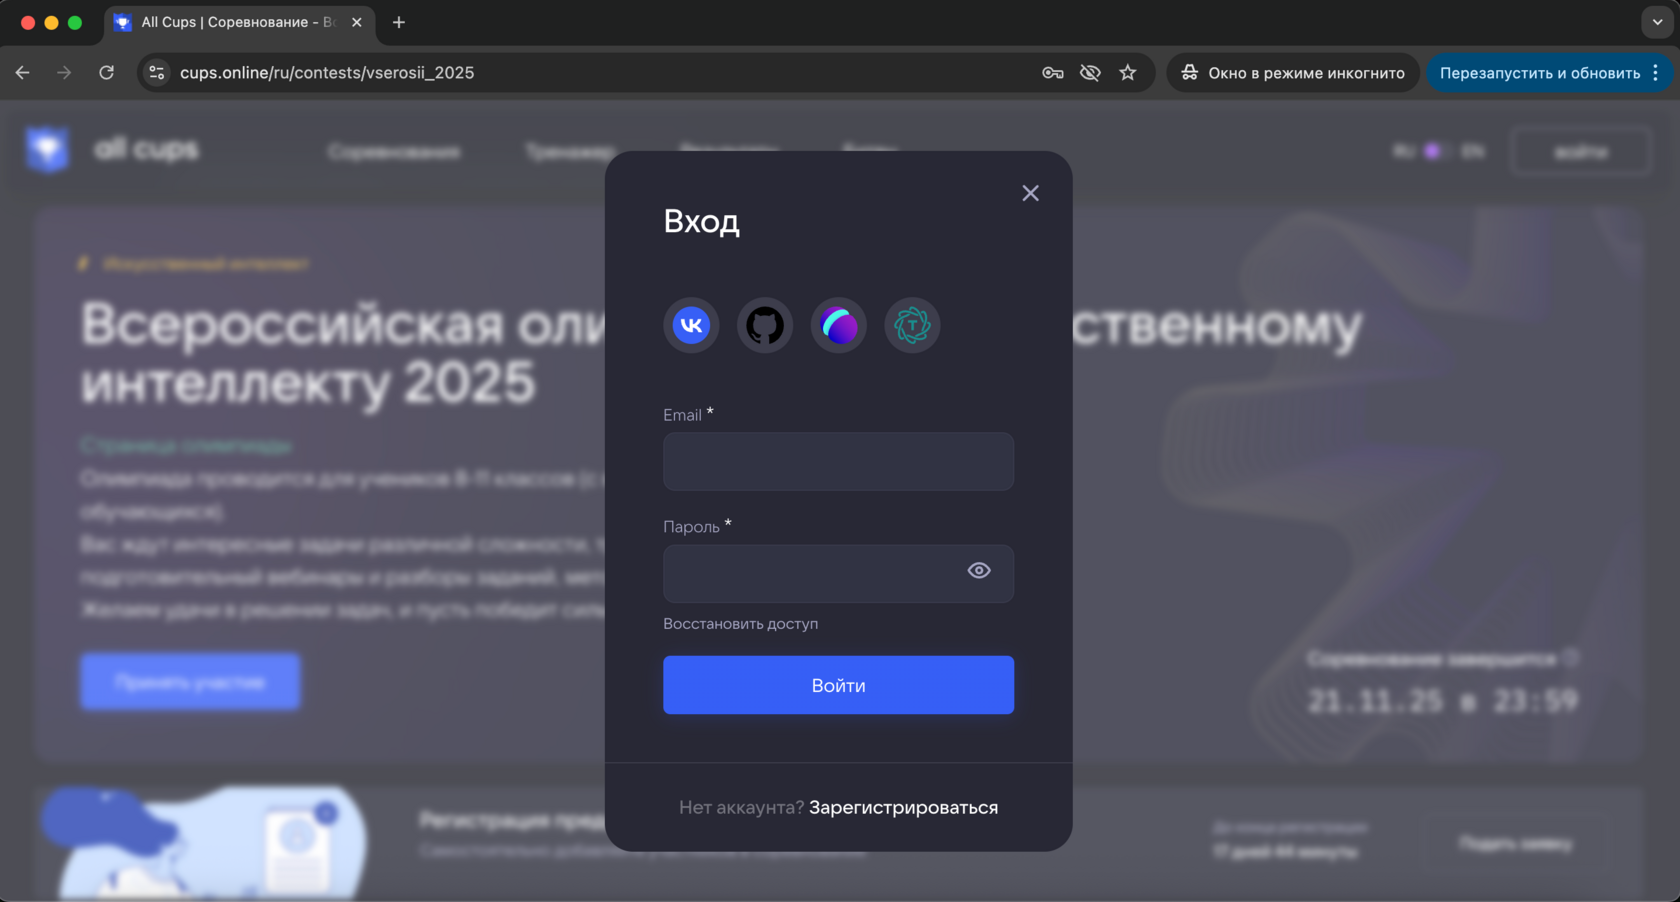Click the tracking protection crossed-eye icon

1090,72
